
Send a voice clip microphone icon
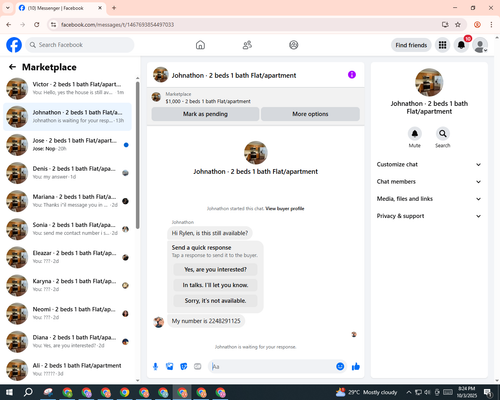155,367
